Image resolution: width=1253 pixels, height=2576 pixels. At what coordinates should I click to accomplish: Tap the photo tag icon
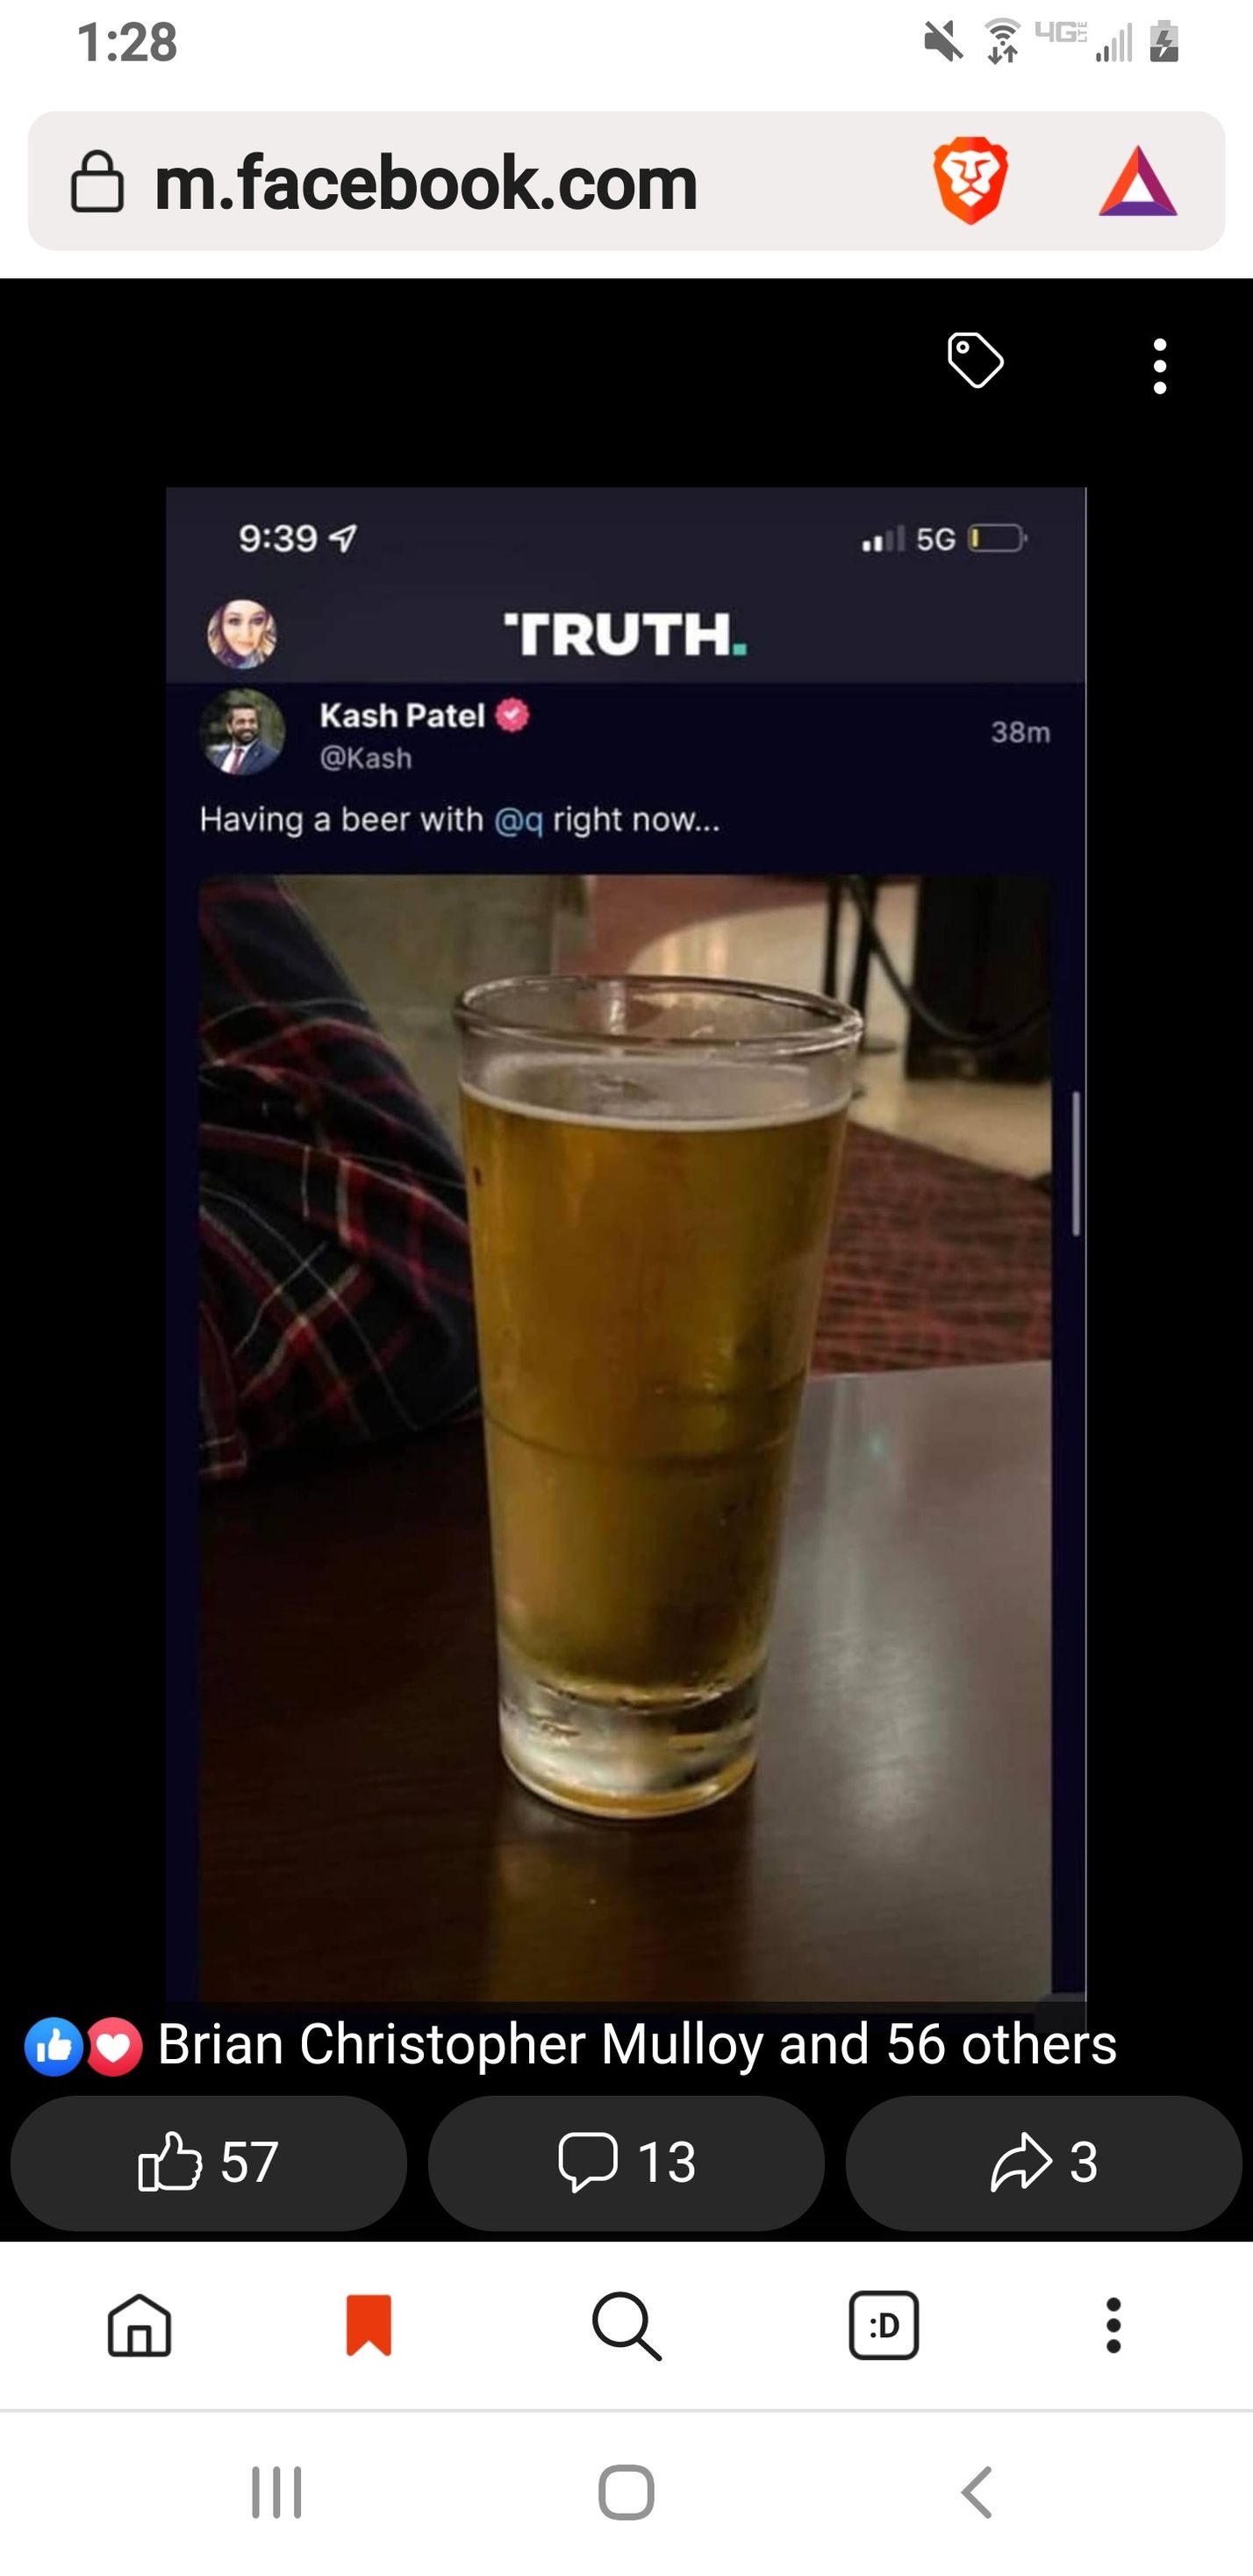pos(975,360)
